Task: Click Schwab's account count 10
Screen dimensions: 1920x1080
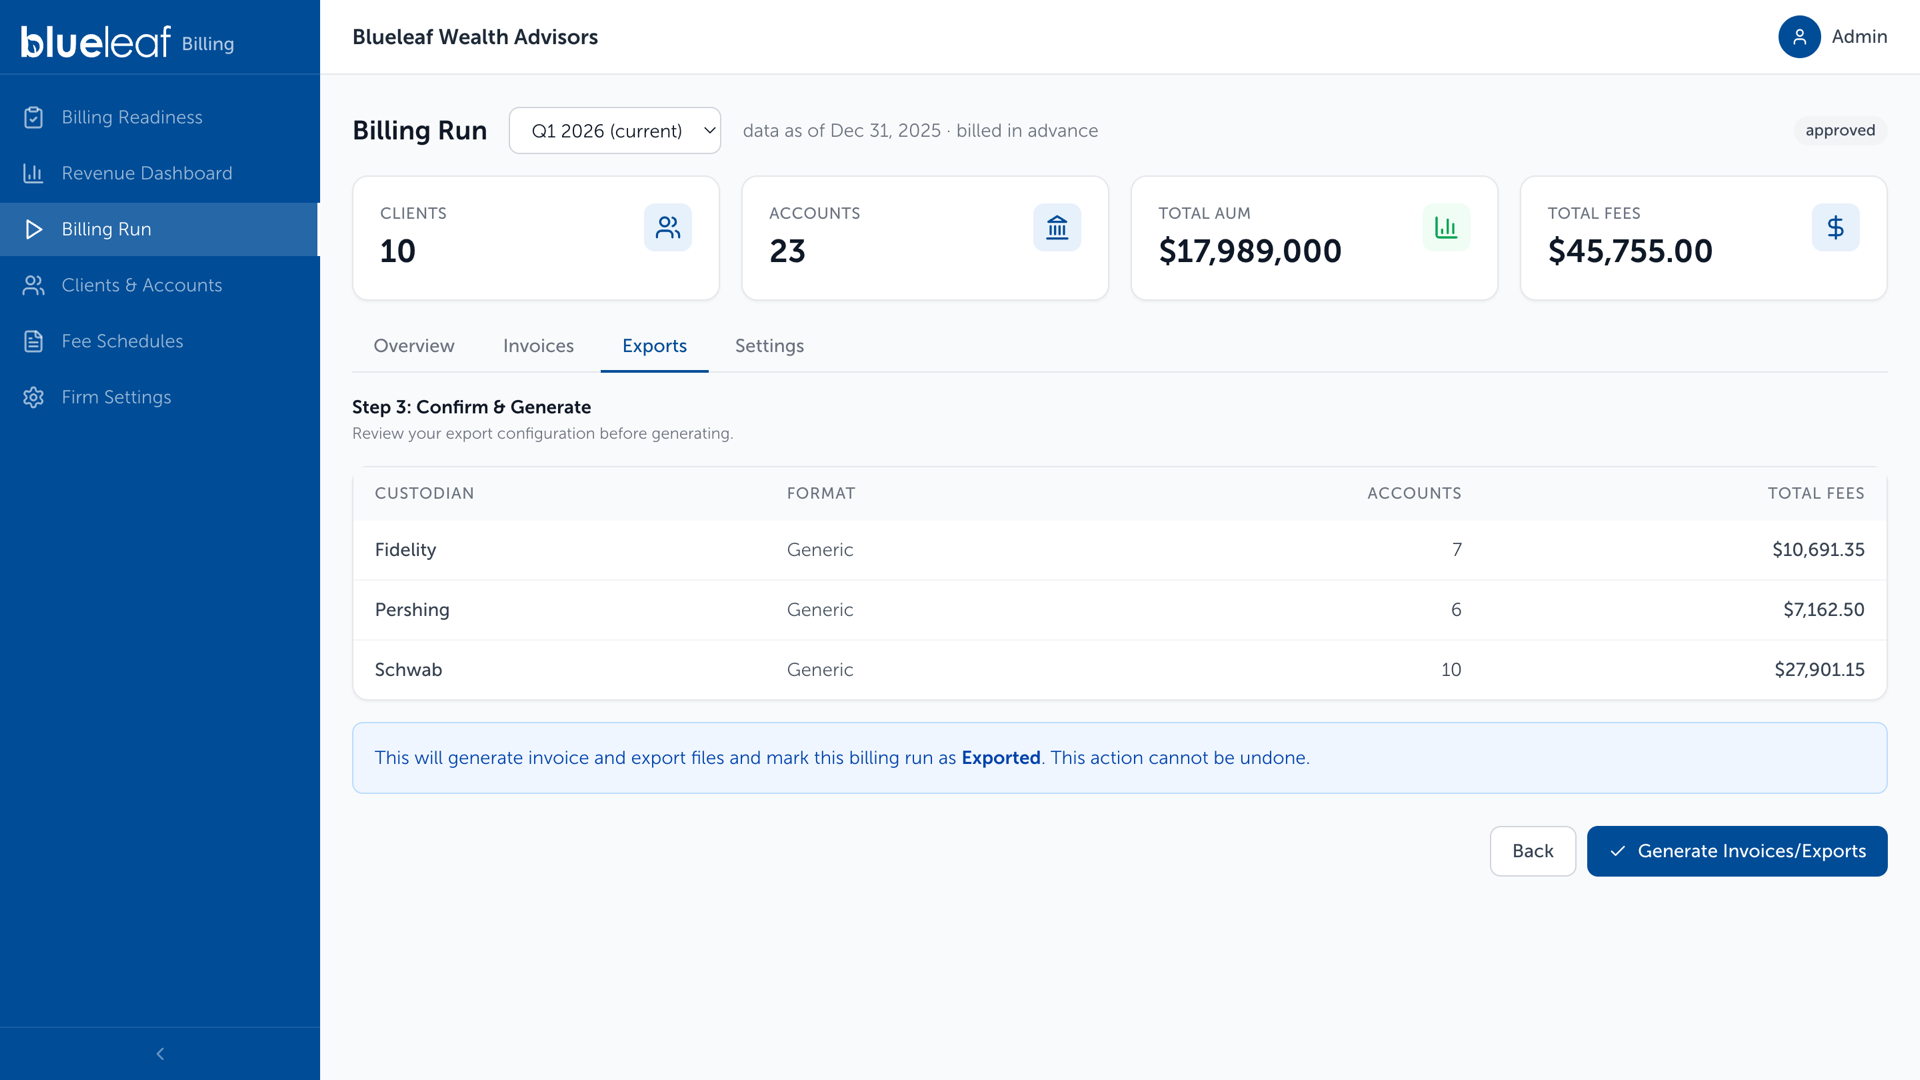Action: 1451,670
